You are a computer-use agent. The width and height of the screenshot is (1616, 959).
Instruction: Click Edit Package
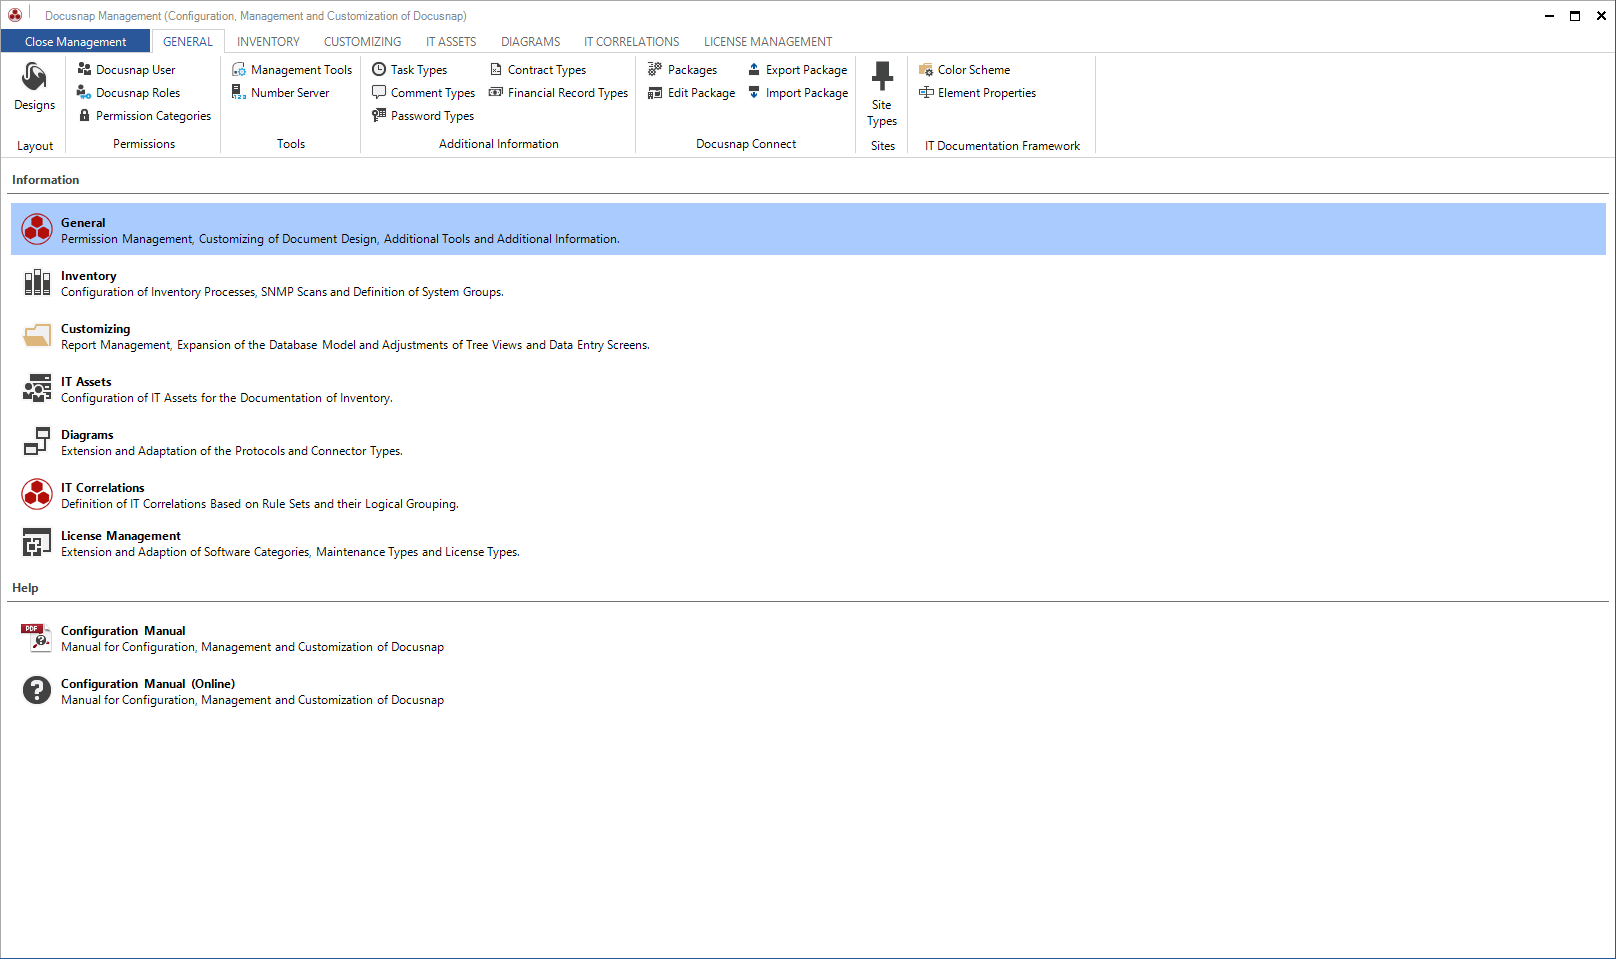coord(691,93)
